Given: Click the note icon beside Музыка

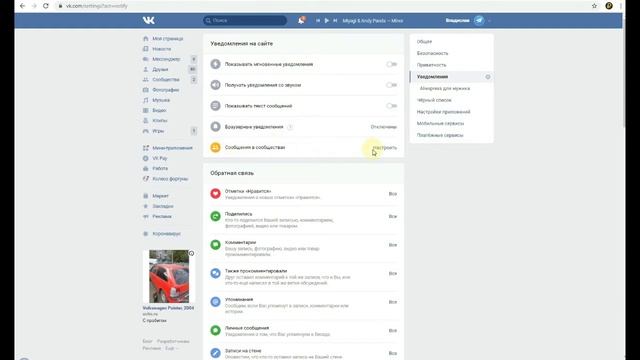Looking at the screenshot, I should (146, 100).
